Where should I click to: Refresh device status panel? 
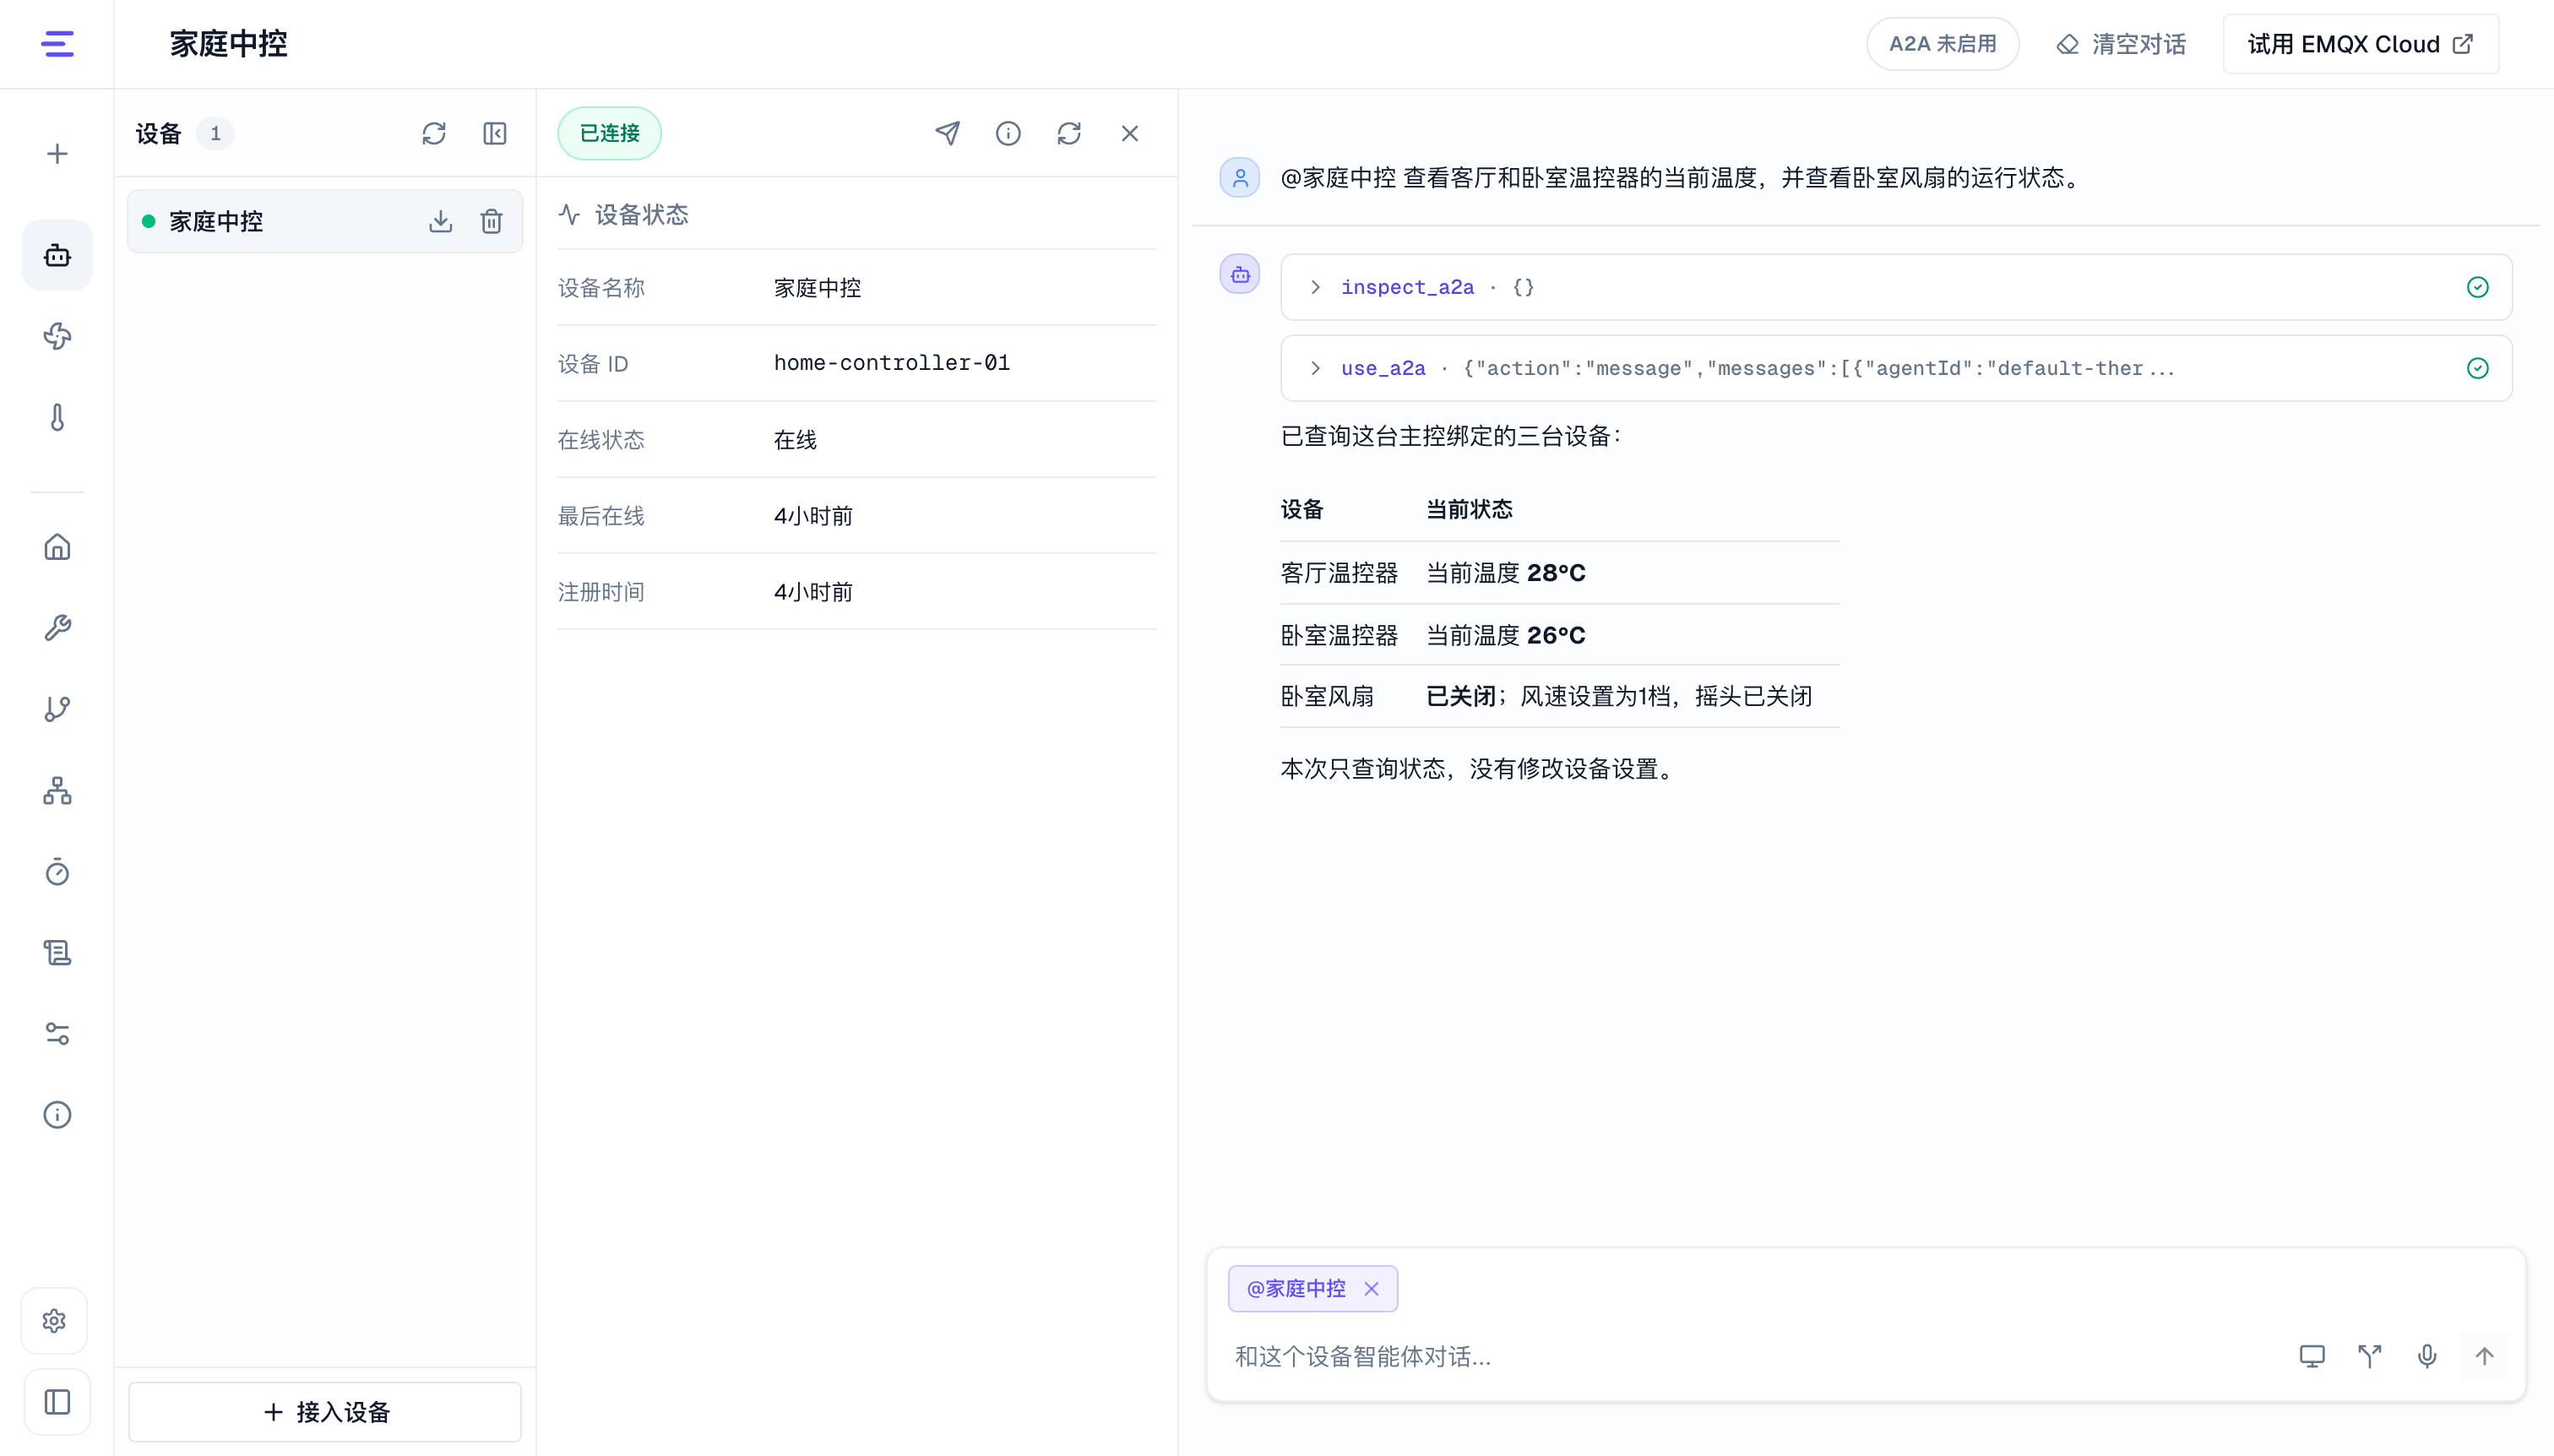coord(1069,133)
